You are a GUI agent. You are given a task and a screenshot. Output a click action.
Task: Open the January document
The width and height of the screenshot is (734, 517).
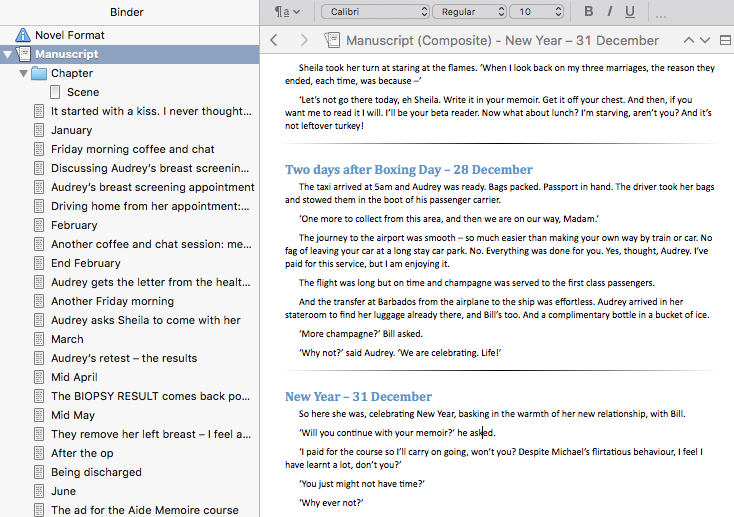click(72, 130)
